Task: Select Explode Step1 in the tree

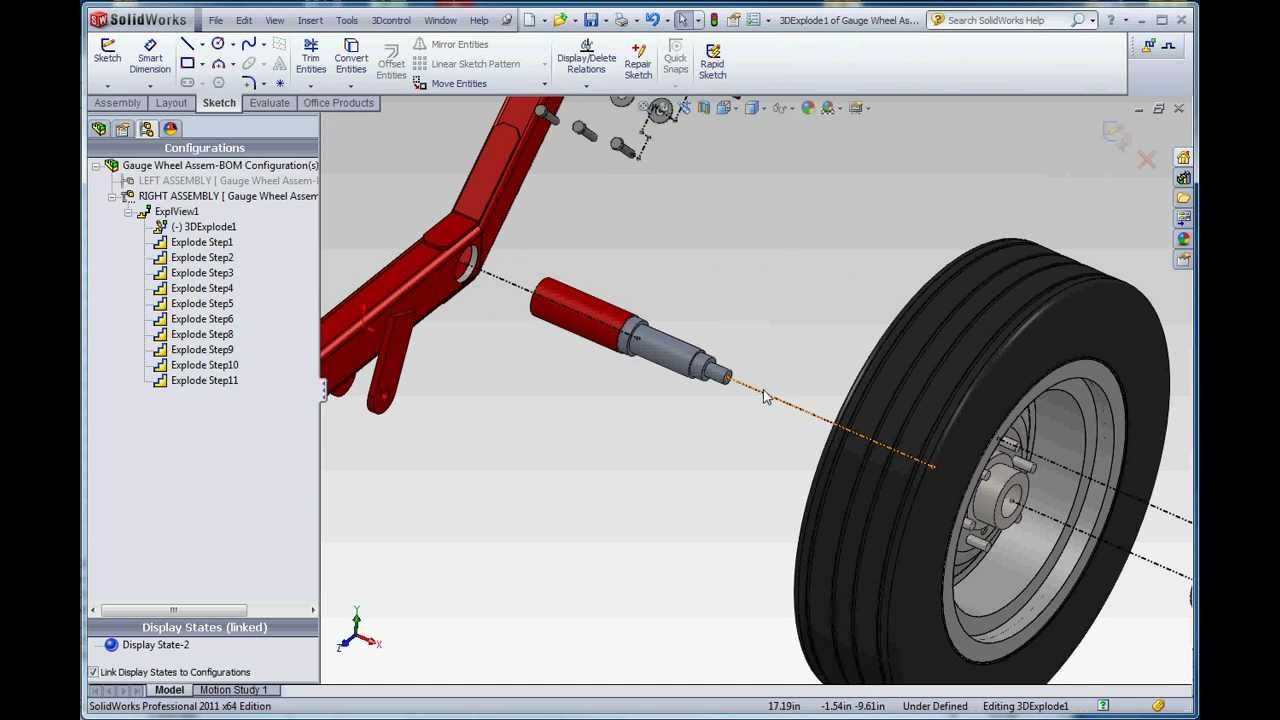Action: point(201,242)
